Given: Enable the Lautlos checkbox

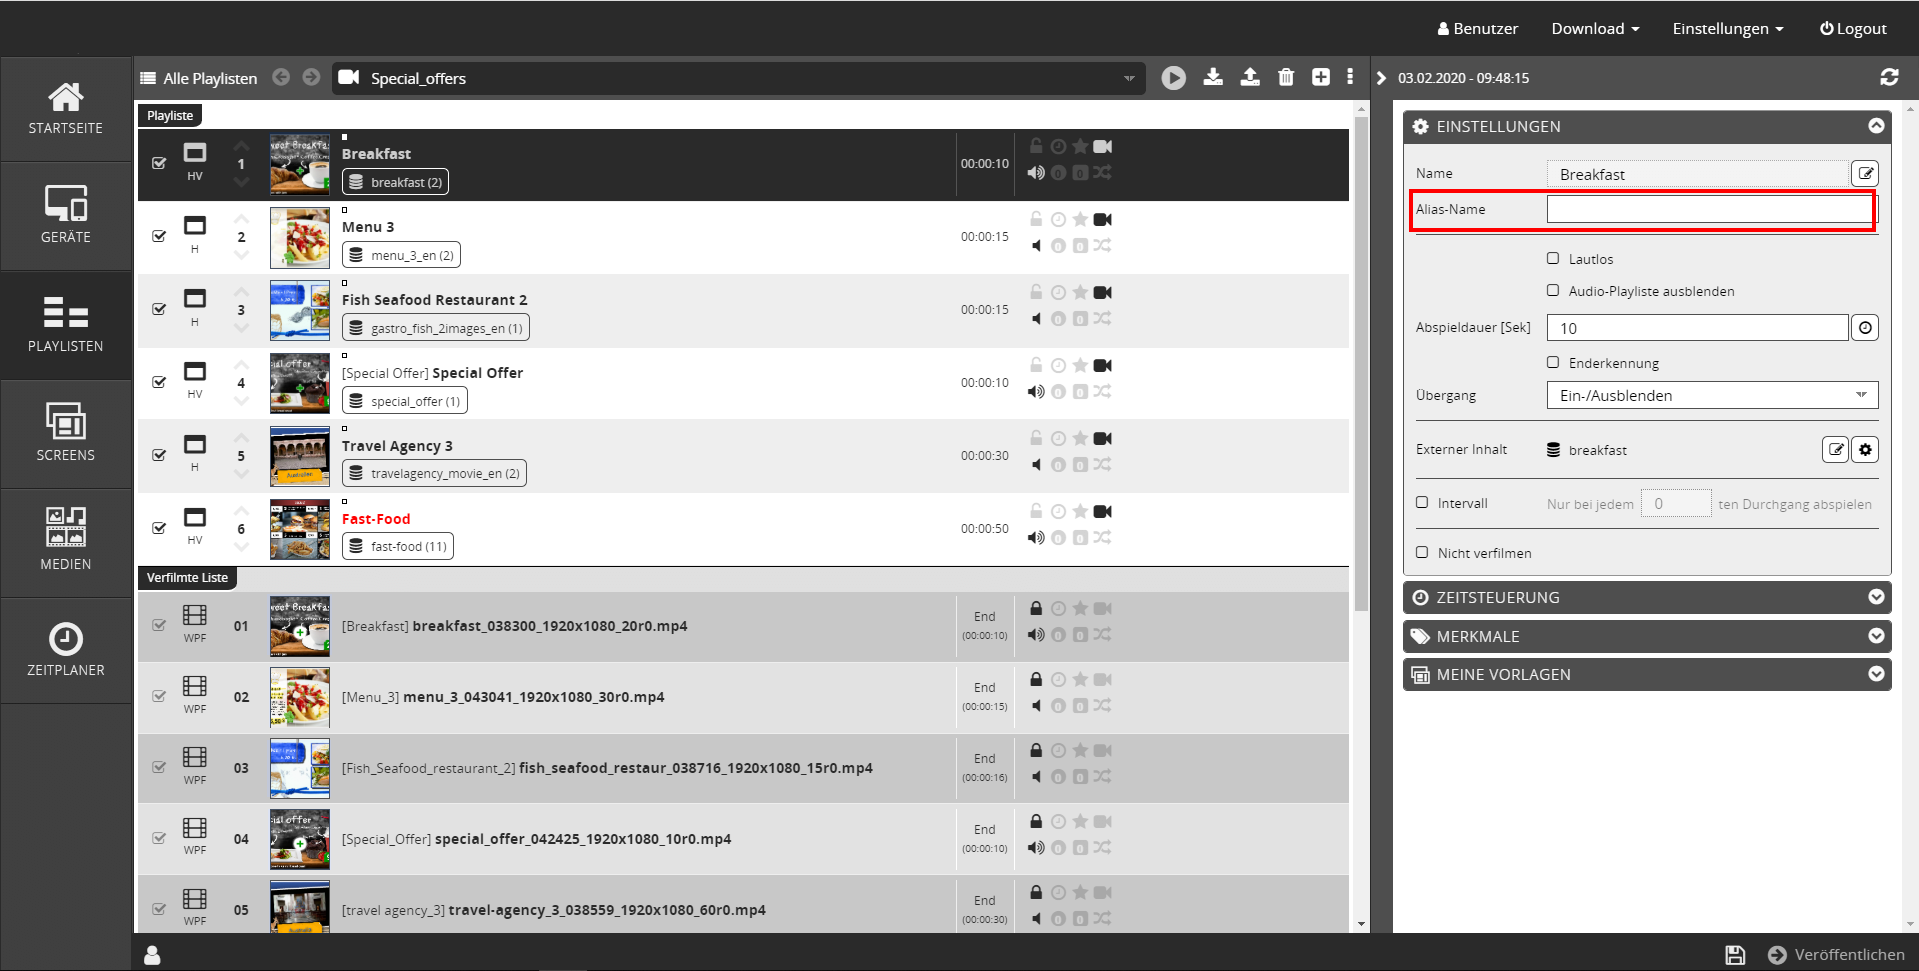Looking at the screenshot, I should [1553, 259].
